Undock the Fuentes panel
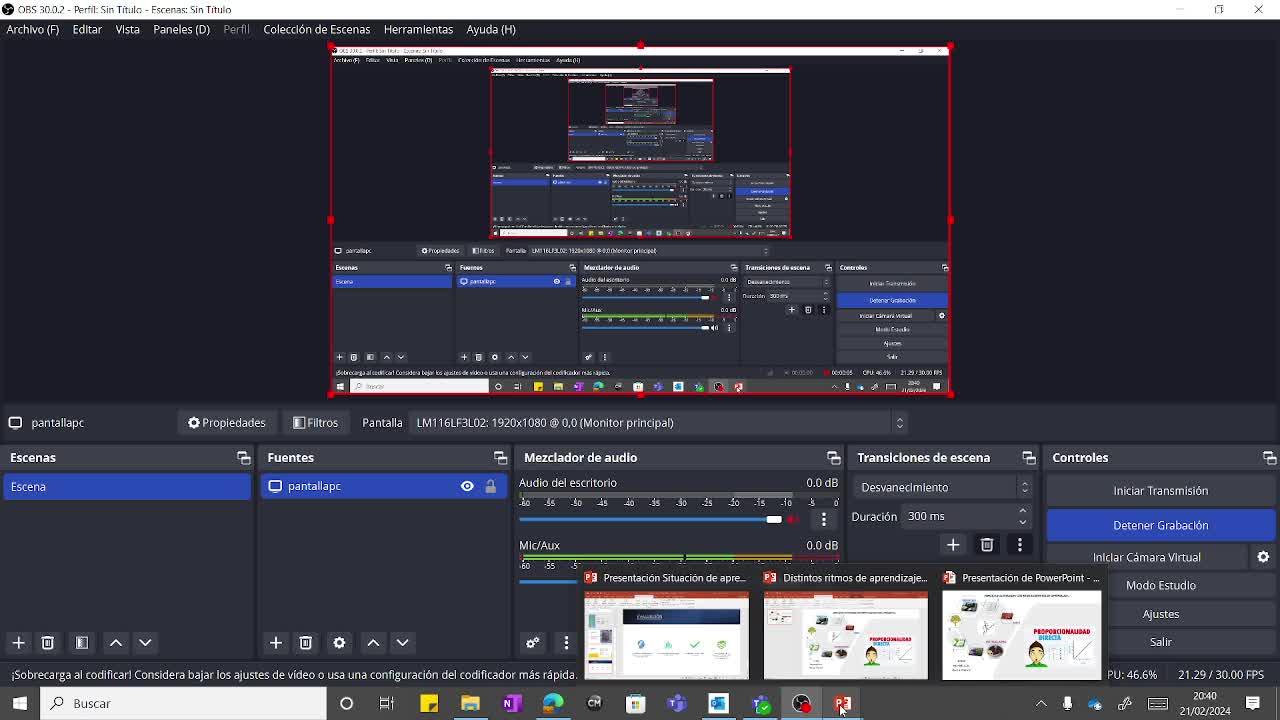Image resolution: width=1280 pixels, height=720 pixels. coord(500,458)
